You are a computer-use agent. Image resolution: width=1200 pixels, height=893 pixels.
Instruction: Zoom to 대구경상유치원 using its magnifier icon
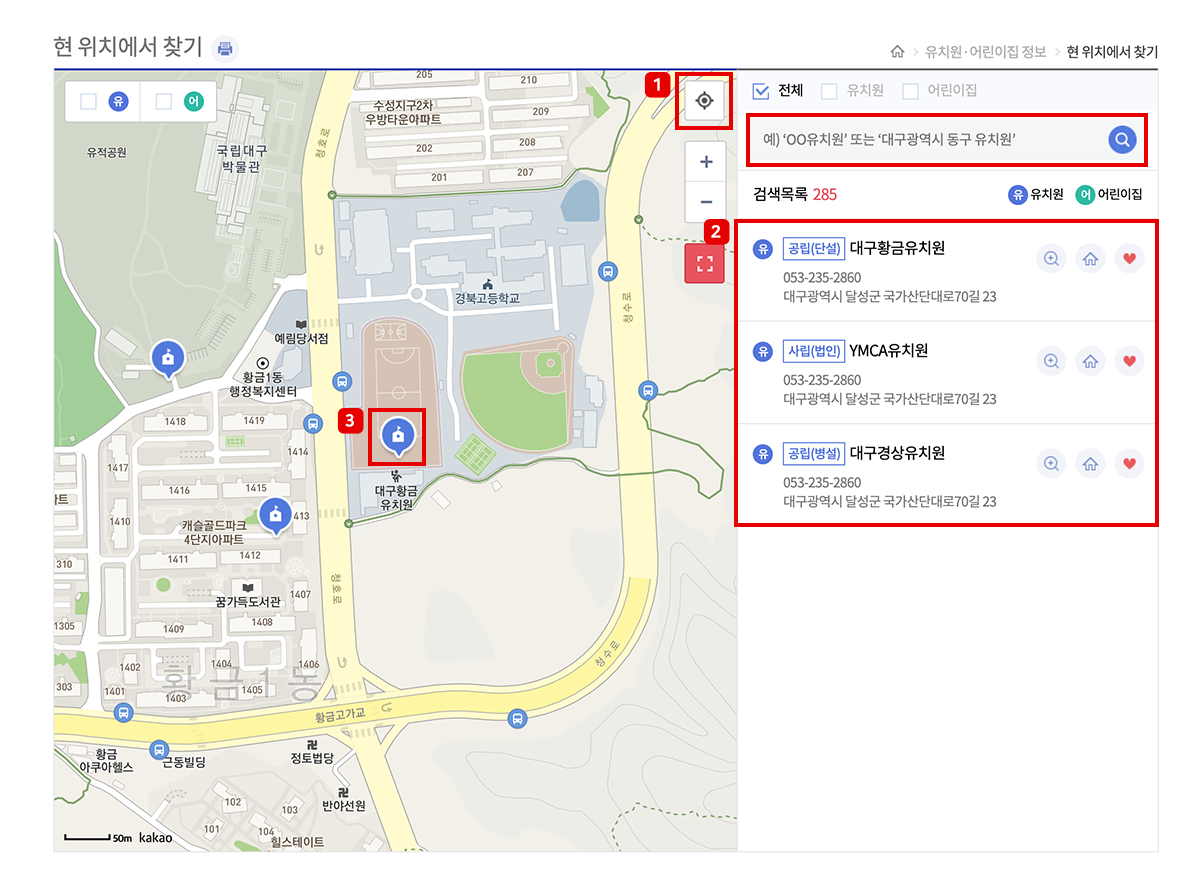1051,463
